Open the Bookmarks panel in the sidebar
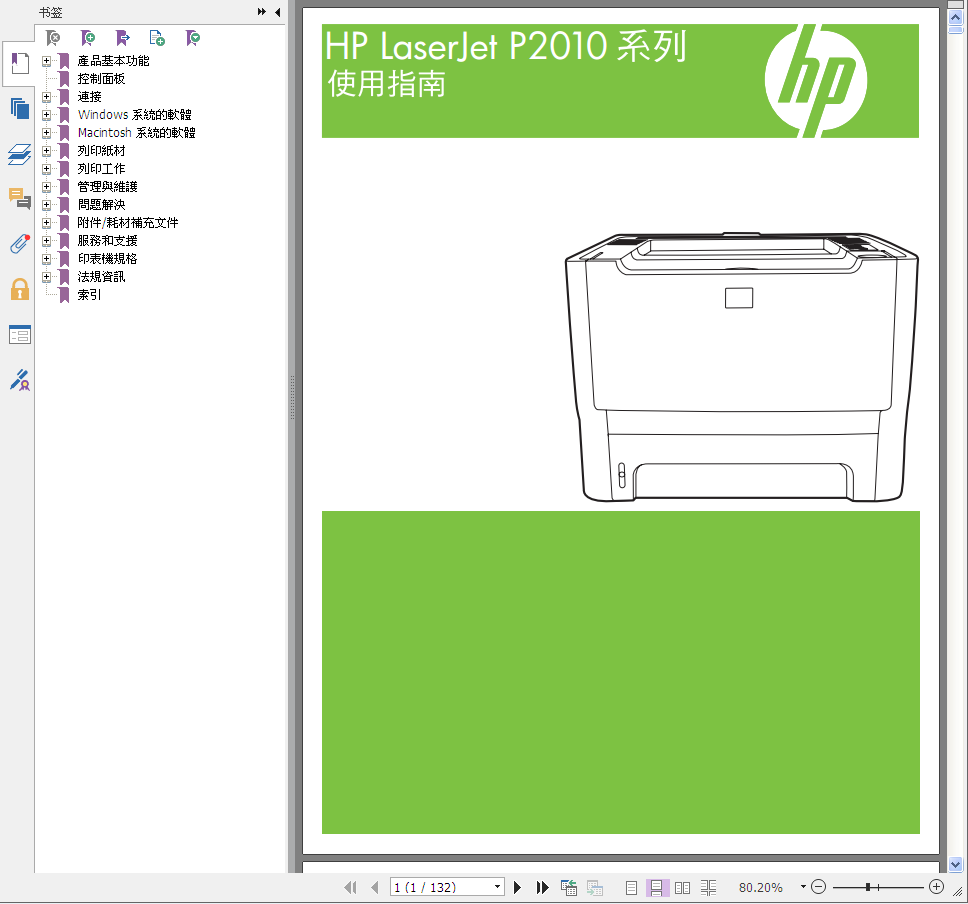 (19, 64)
